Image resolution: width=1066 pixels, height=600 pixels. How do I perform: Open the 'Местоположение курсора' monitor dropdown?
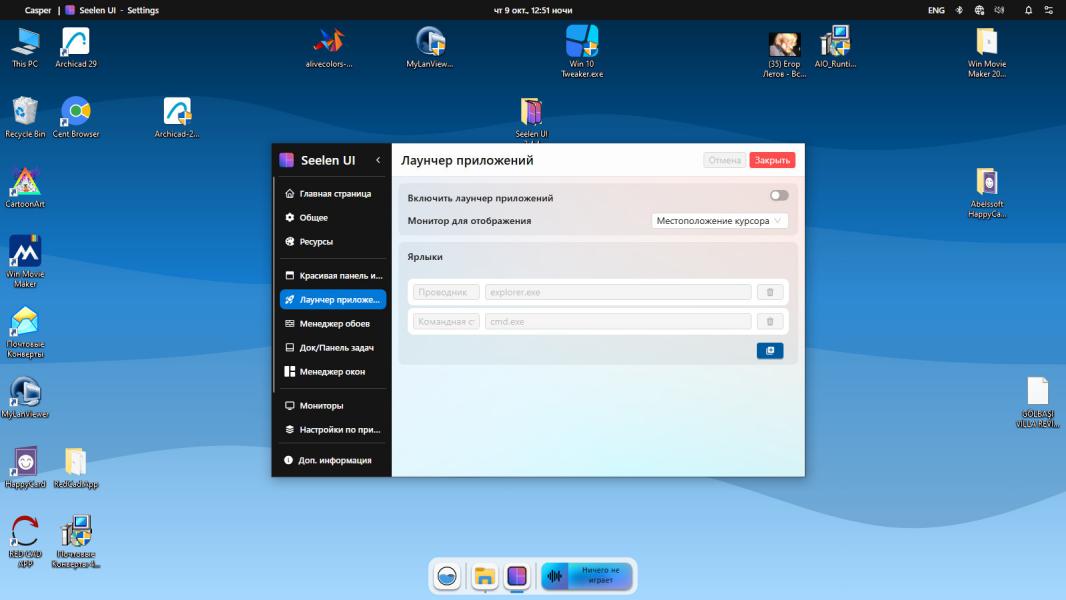click(720, 221)
